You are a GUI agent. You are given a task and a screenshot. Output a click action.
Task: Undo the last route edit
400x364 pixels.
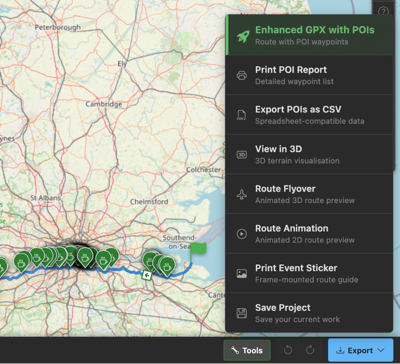pyautogui.click(x=288, y=350)
